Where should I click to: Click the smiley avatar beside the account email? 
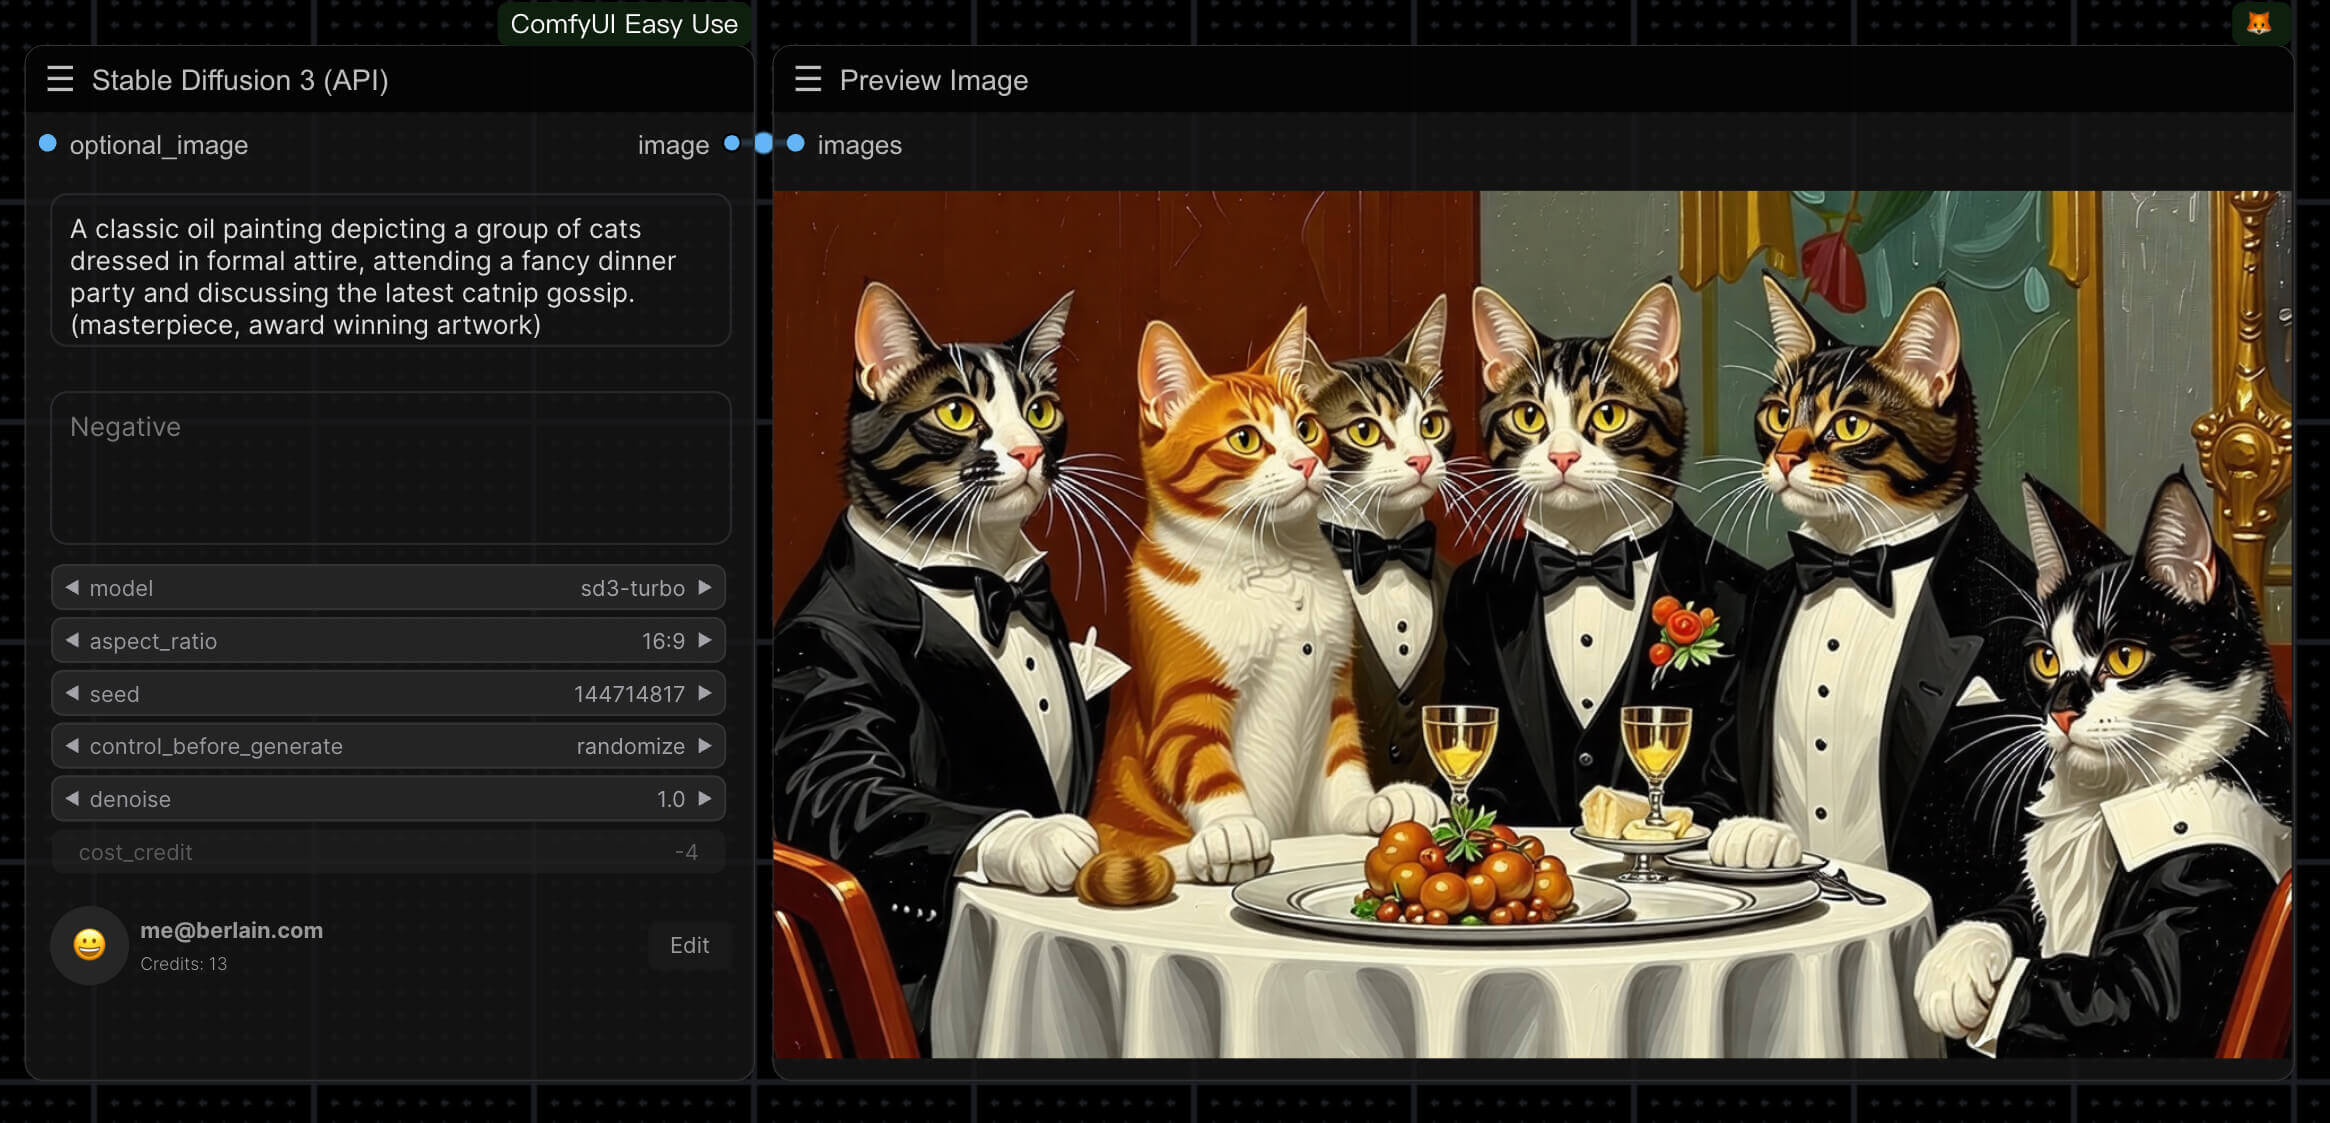point(89,945)
